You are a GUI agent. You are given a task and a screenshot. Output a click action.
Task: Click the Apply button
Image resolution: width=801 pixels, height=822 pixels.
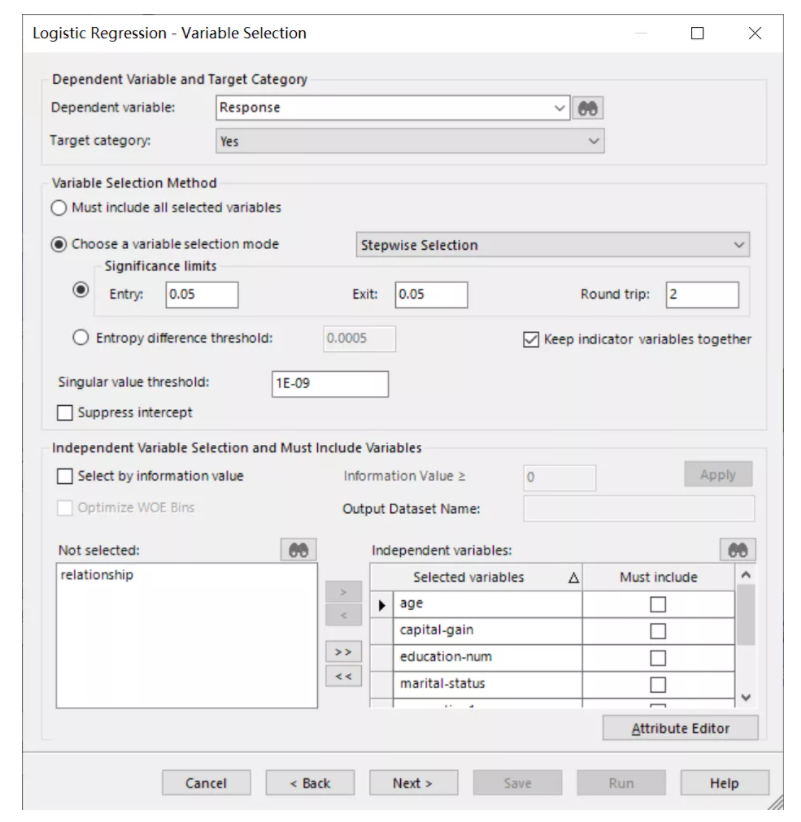718,474
